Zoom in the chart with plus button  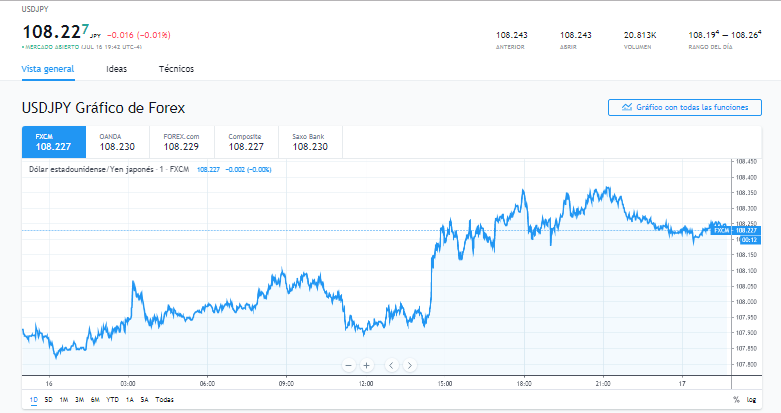pos(367,365)
